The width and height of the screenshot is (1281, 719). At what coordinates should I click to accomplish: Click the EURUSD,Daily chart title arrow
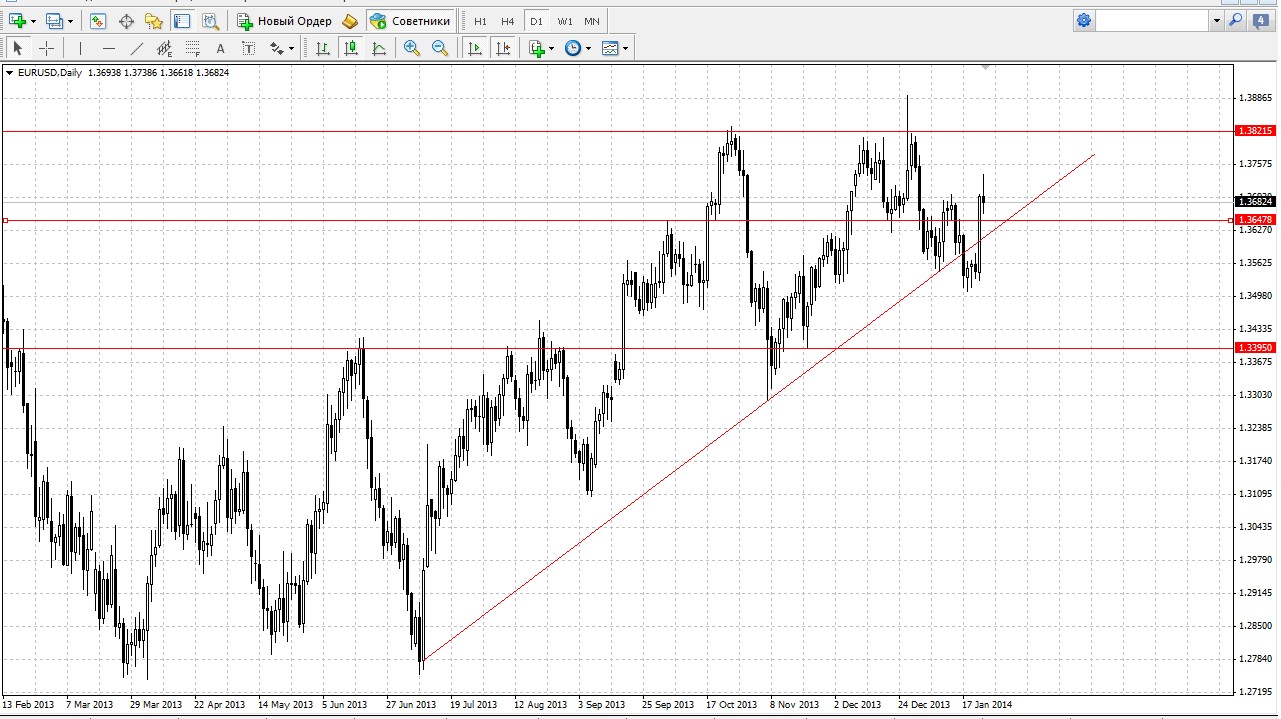(x=9, y=72)
